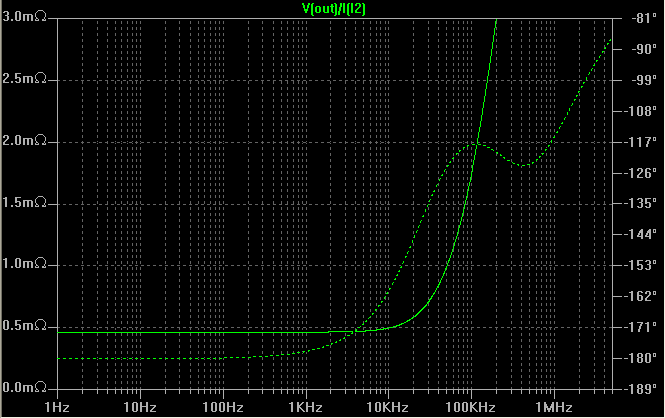665x418 pixels.
Task: Click the -153° phase axis label
Action: (640, 265)
